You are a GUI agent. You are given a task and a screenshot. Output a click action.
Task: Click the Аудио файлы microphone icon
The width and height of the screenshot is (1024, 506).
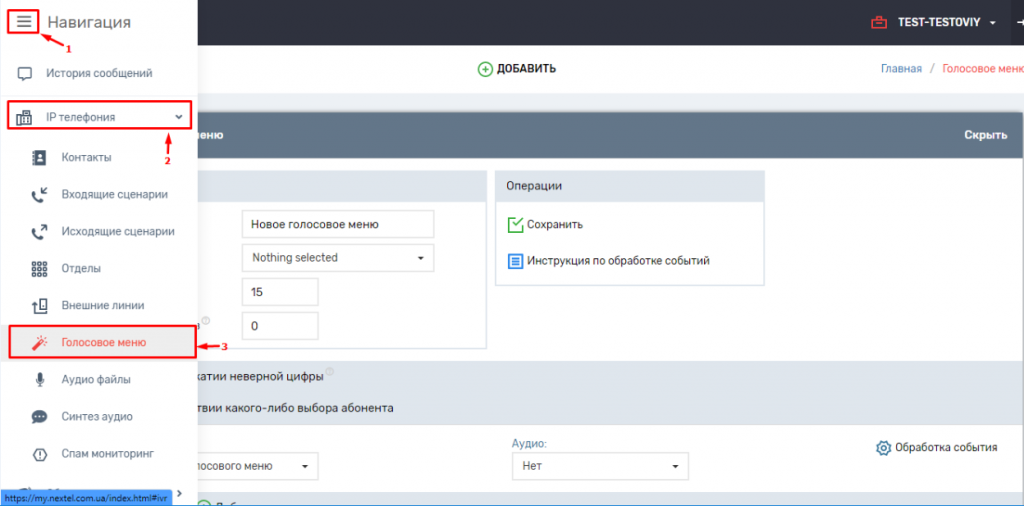point(39,379)
